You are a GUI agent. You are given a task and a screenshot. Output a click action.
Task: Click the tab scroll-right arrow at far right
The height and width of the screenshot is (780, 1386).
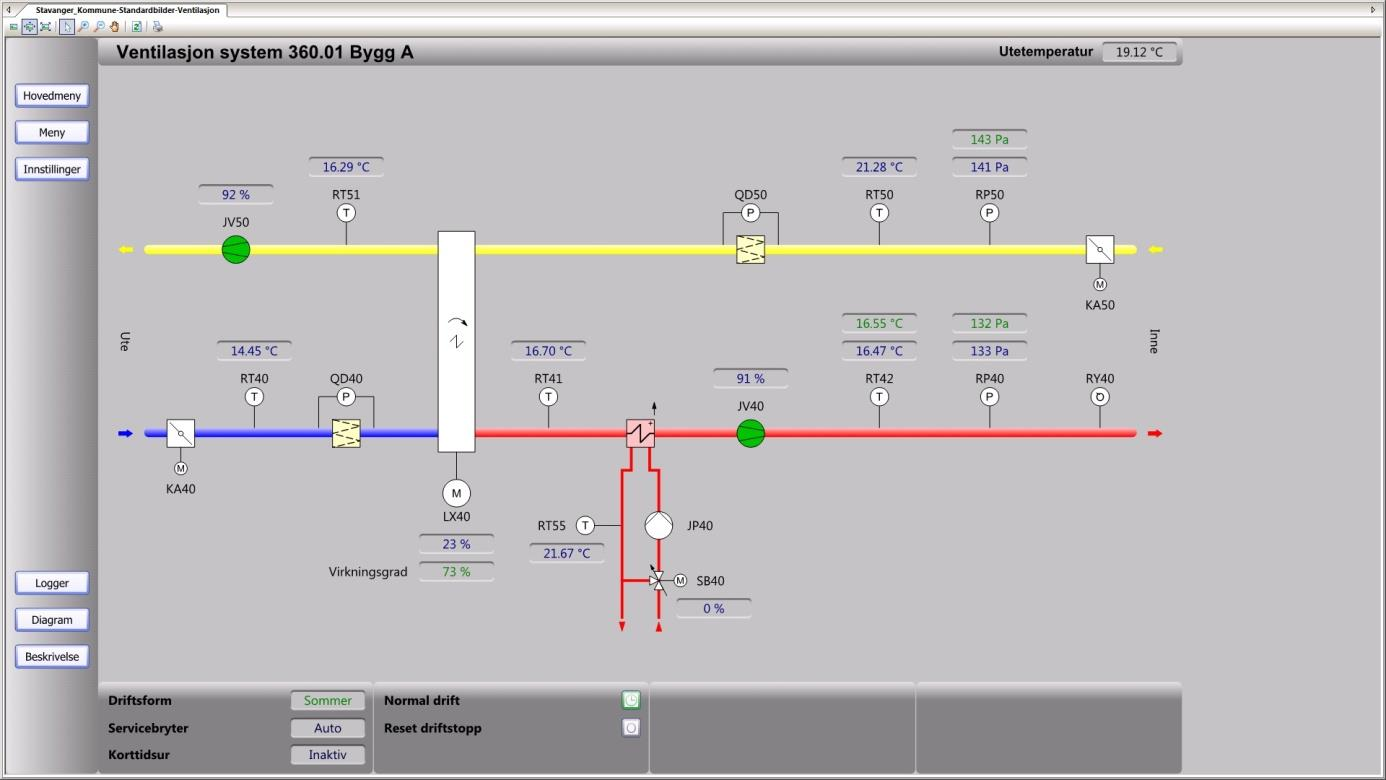click(x=1373, y=10)
